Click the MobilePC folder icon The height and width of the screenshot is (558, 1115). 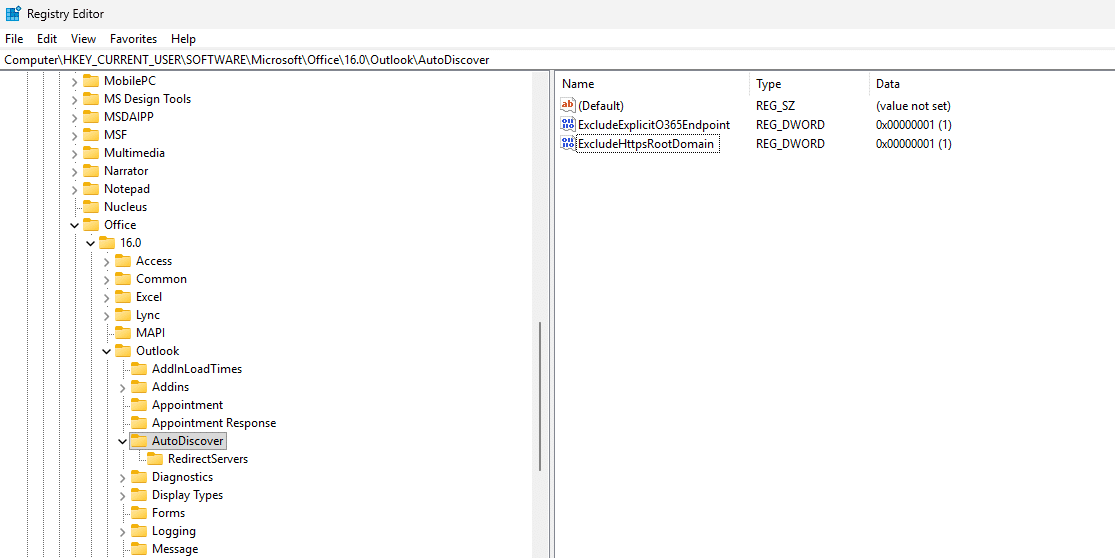pos(90,81)
